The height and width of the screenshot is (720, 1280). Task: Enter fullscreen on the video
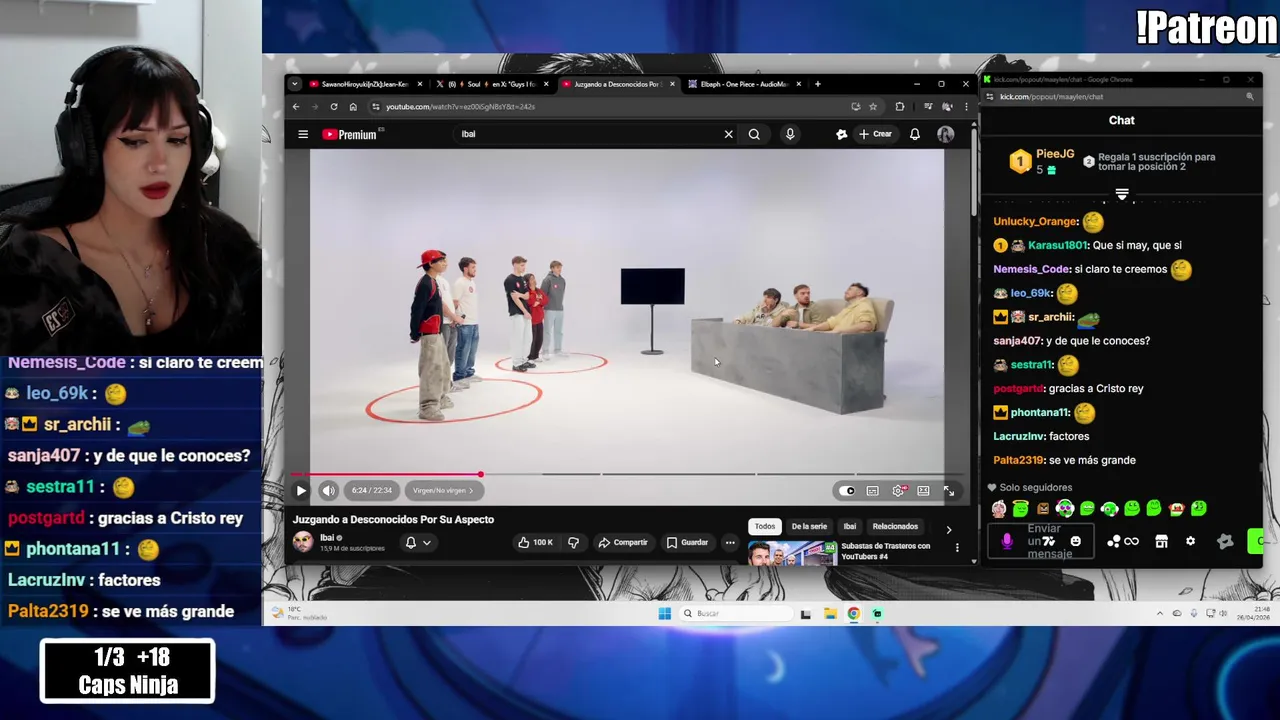949,491
